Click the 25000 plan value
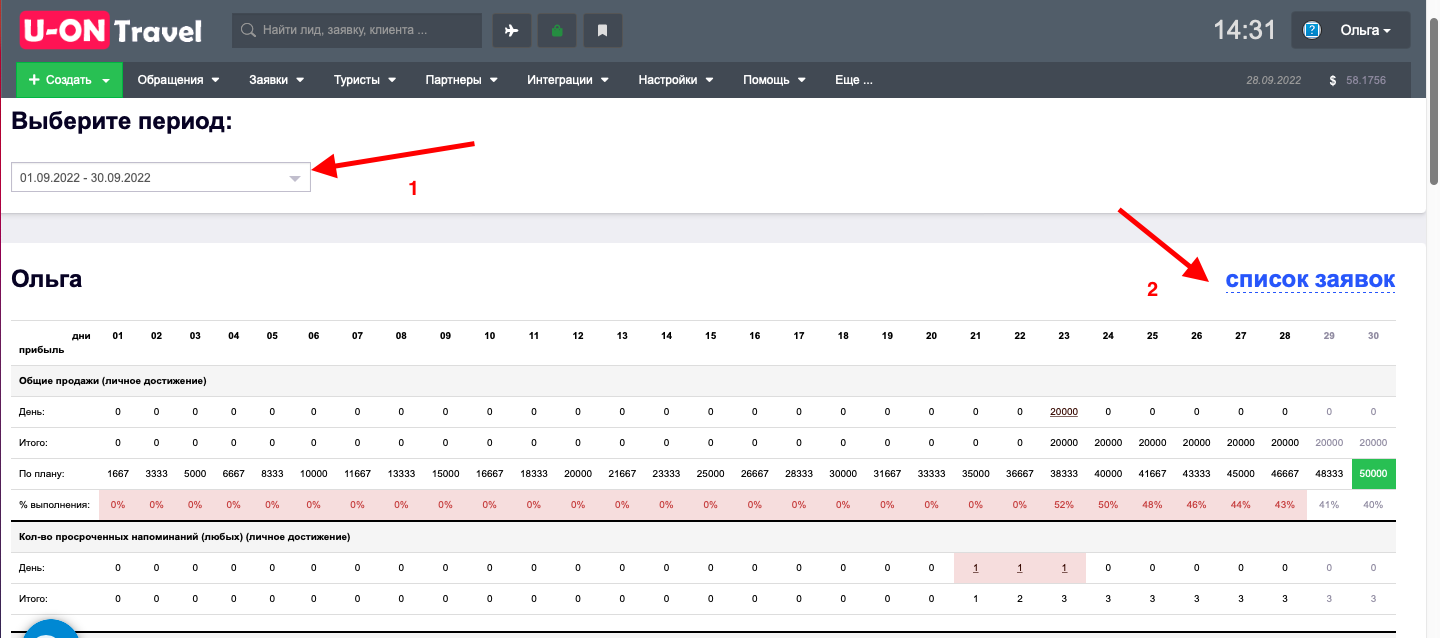The image size is (1440, 638). (710, 474)
